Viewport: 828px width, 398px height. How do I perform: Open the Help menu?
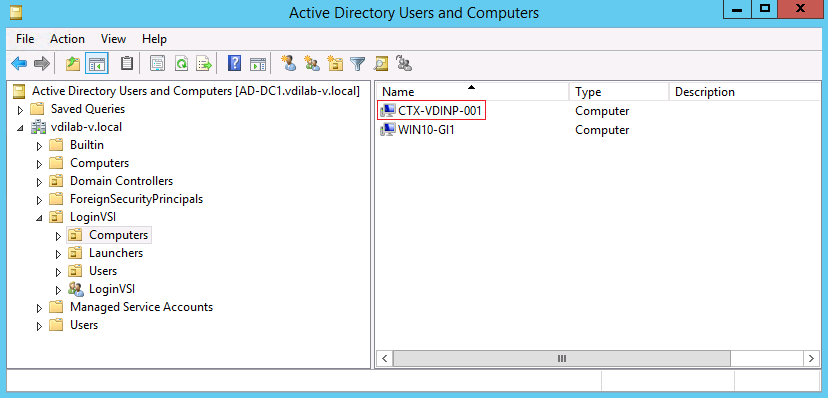154,39
